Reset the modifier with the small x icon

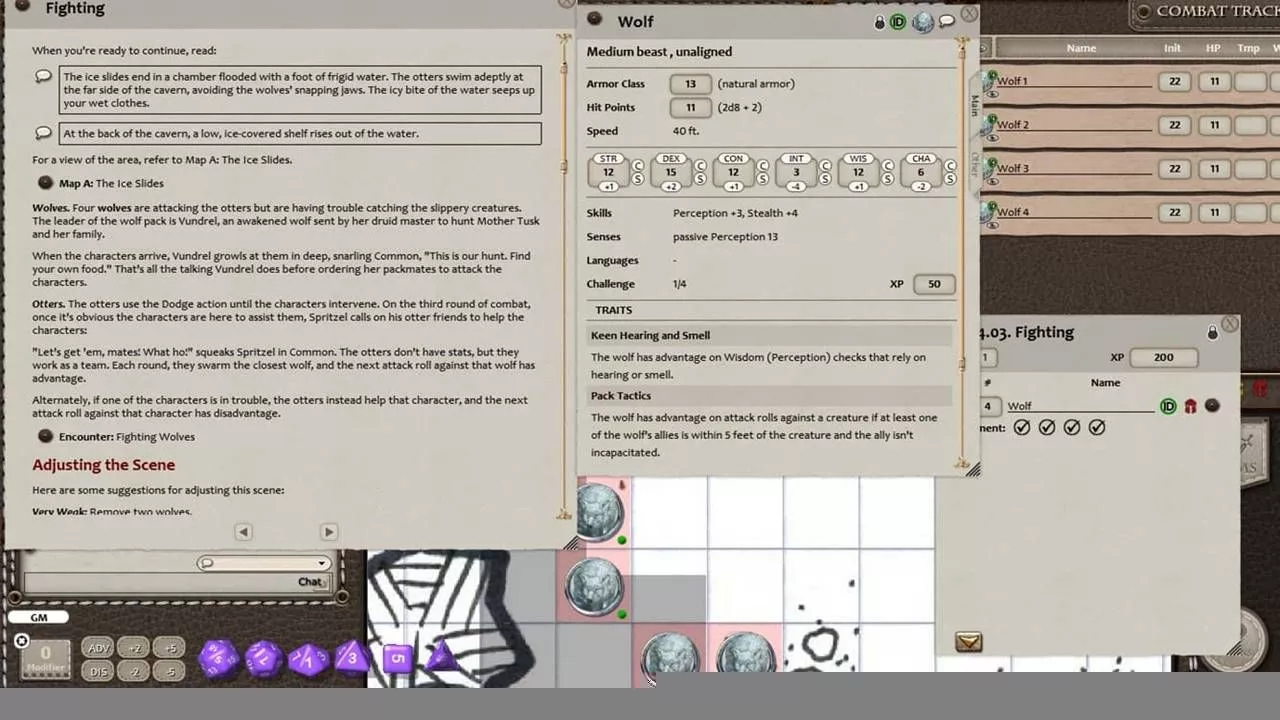21,641
